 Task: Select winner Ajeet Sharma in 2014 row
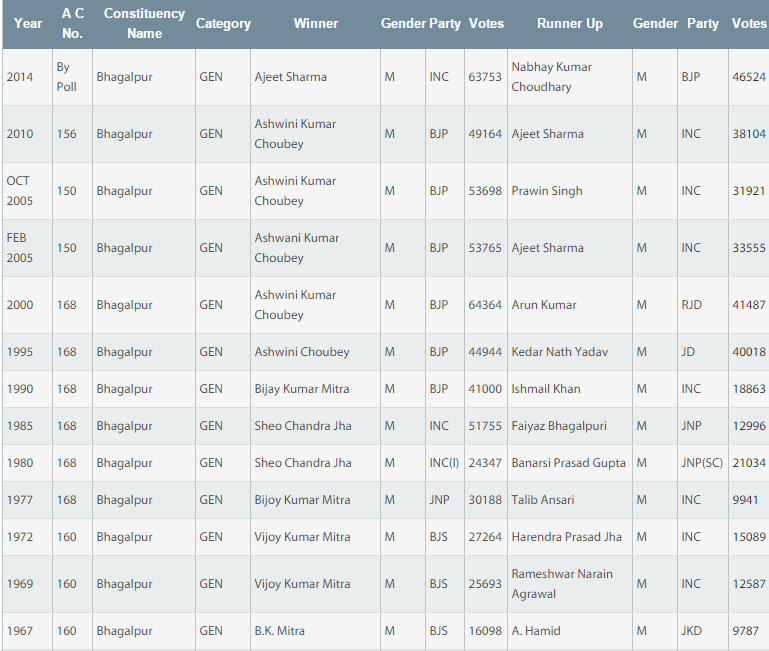point(290,77)
